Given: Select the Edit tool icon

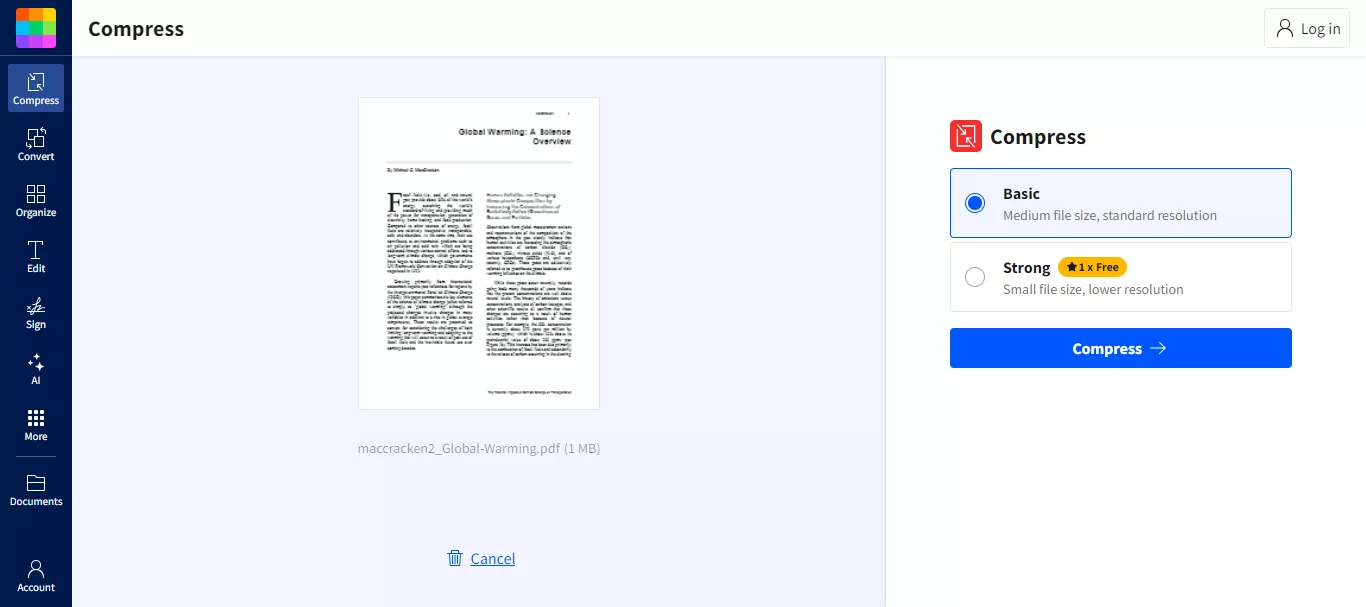Looking at the screenshot, I should 36,250.
